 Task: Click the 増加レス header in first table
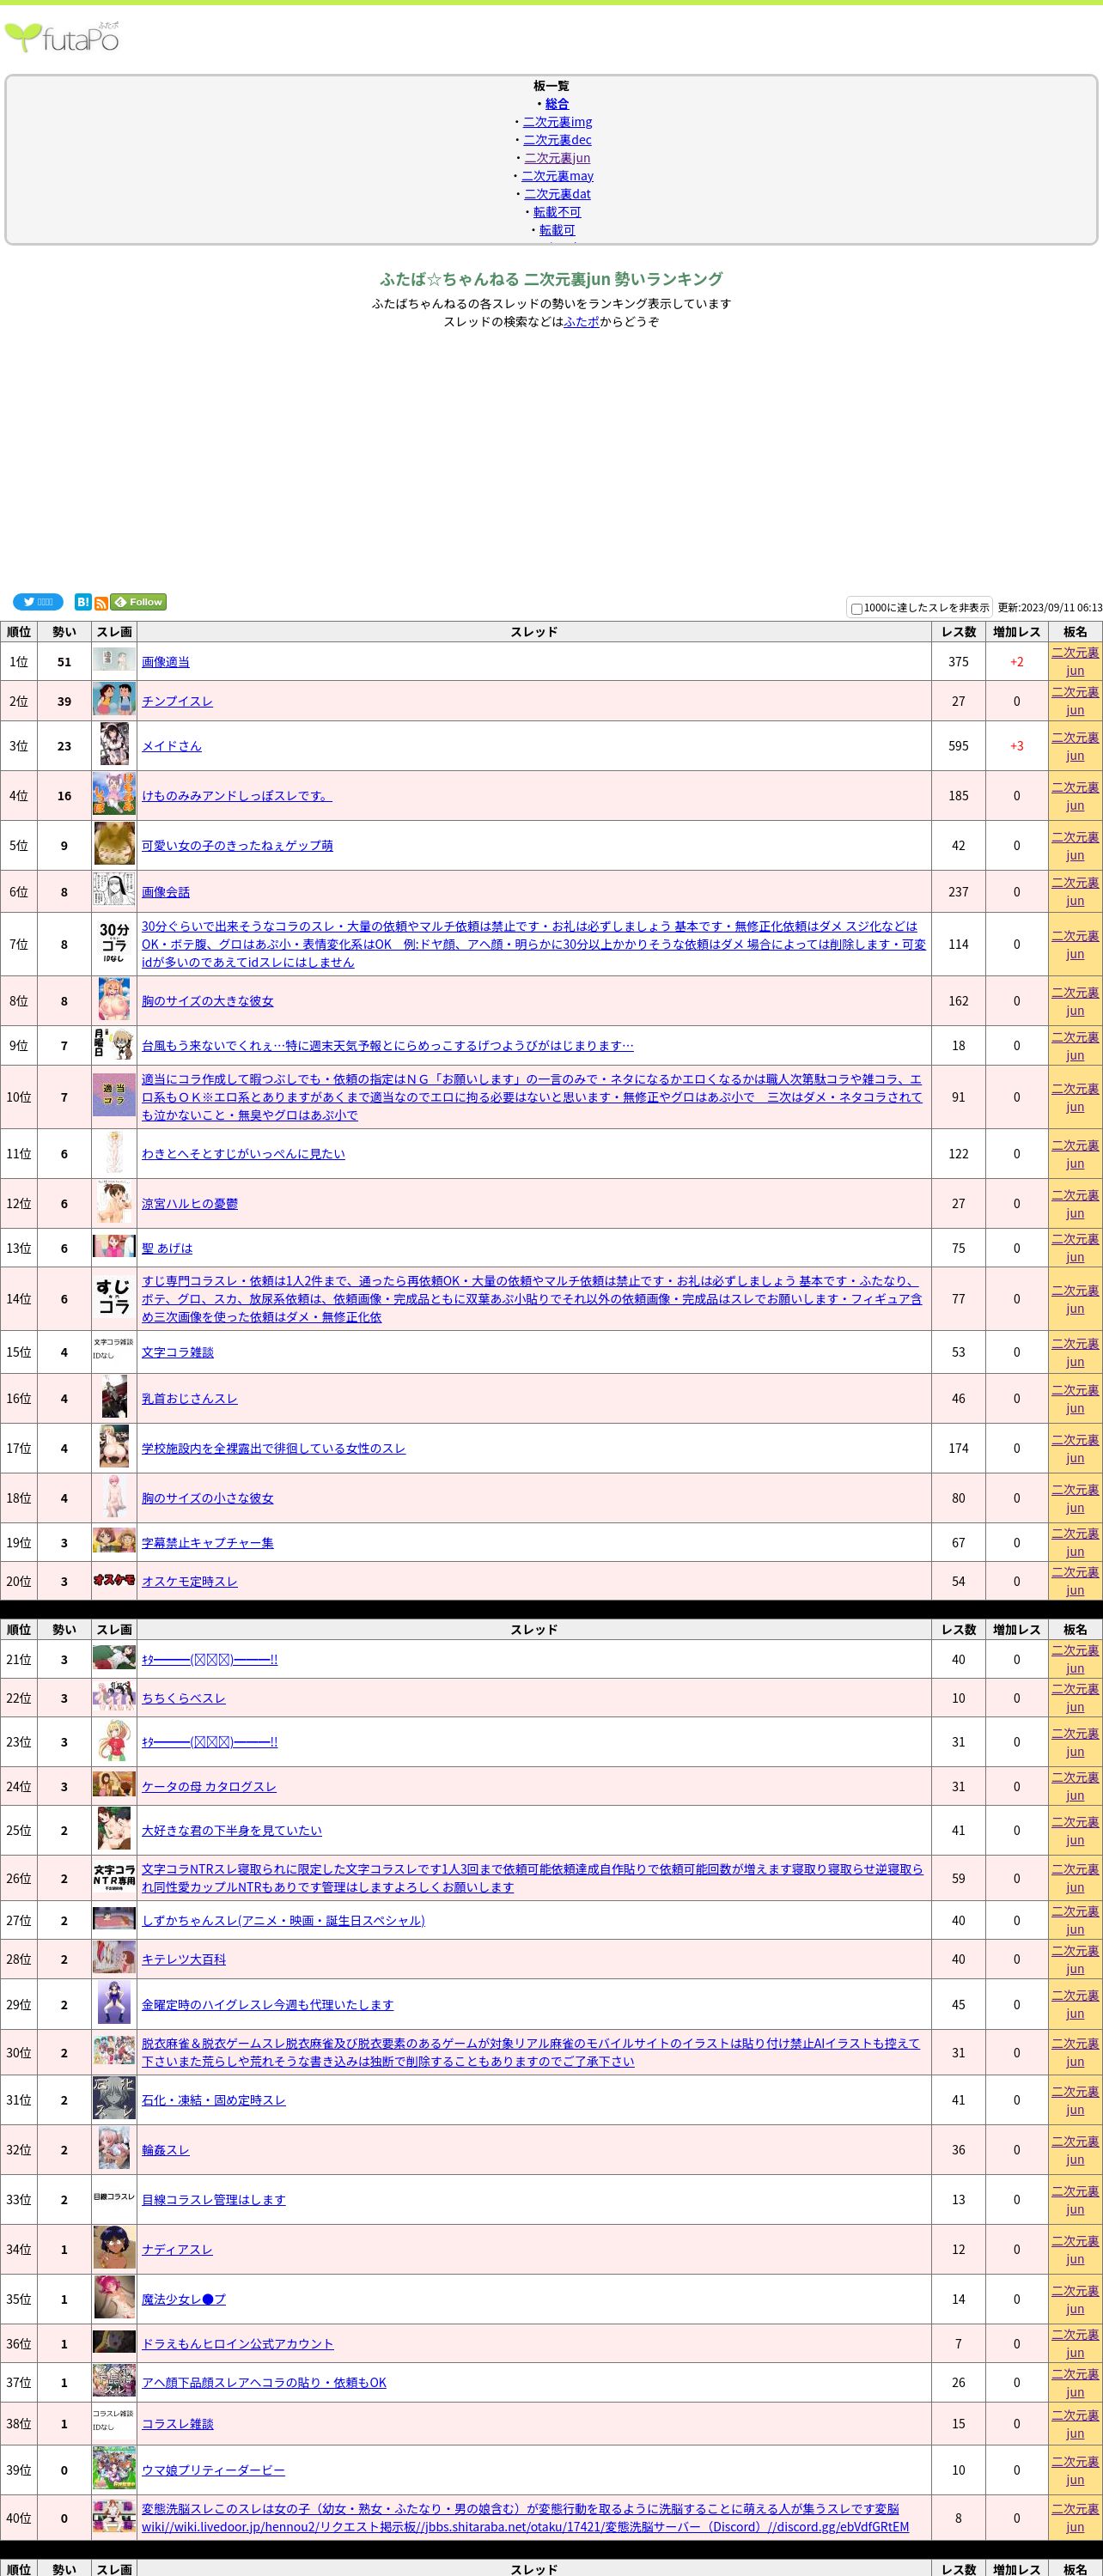[x=1017, y=632]
